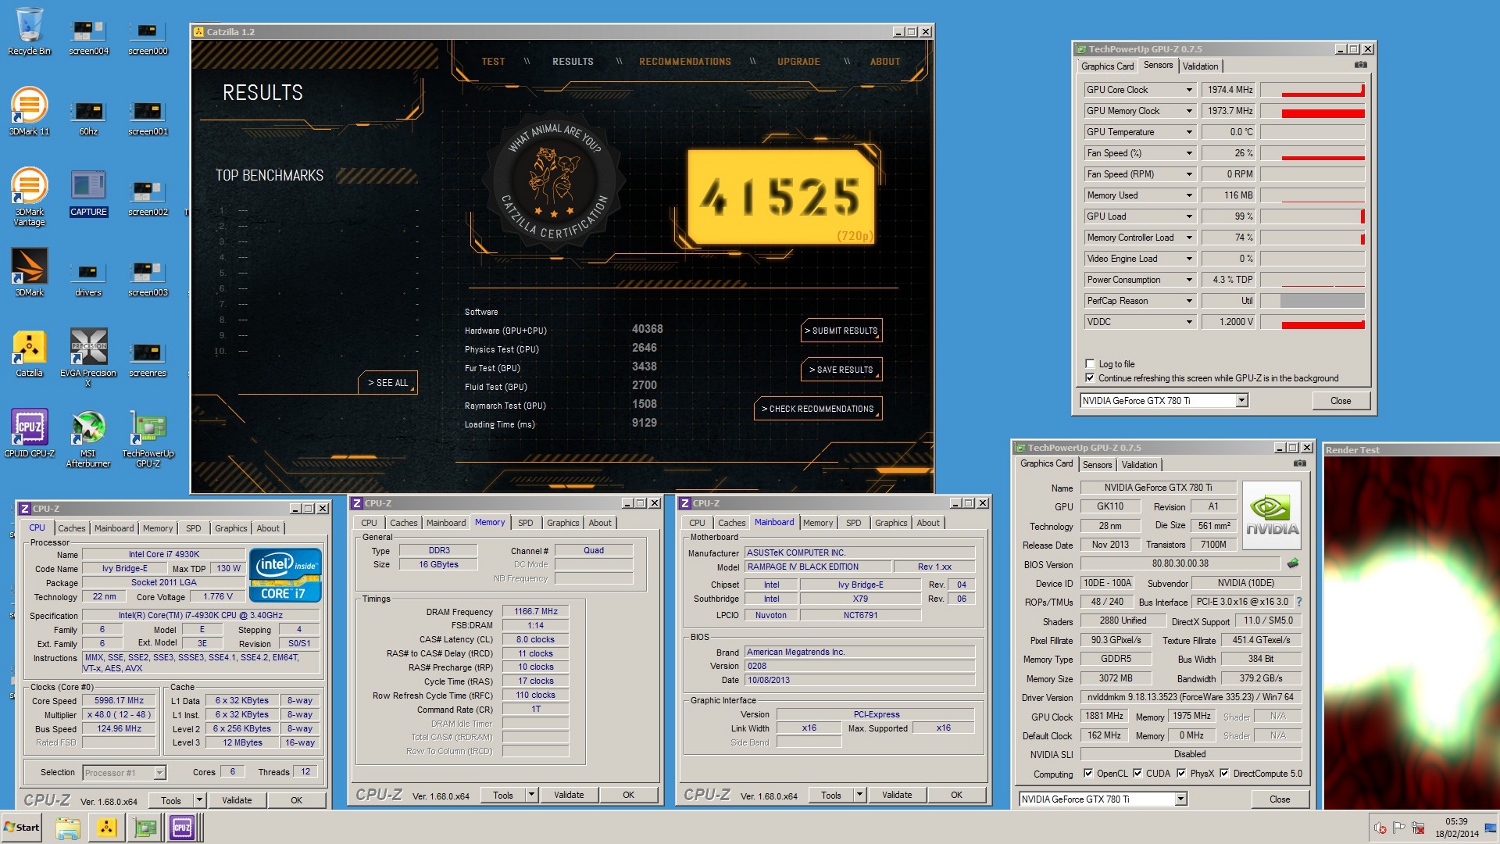Toggle the PhysX computing checkbox
Image resolution: width=1500 pixels, height=844 pixels.
click(1181, 773)
